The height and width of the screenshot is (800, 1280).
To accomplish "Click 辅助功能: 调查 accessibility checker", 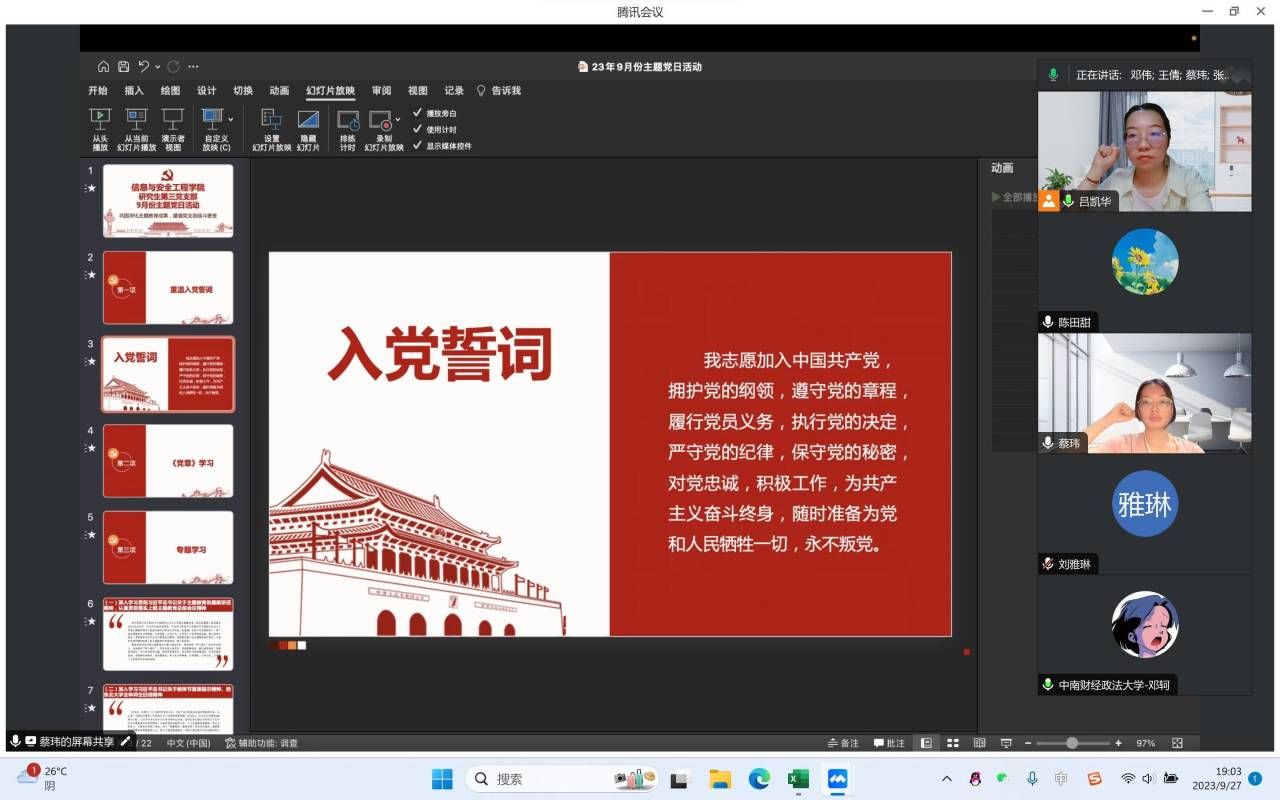I will pyautogui.click(x=261, y=743).
